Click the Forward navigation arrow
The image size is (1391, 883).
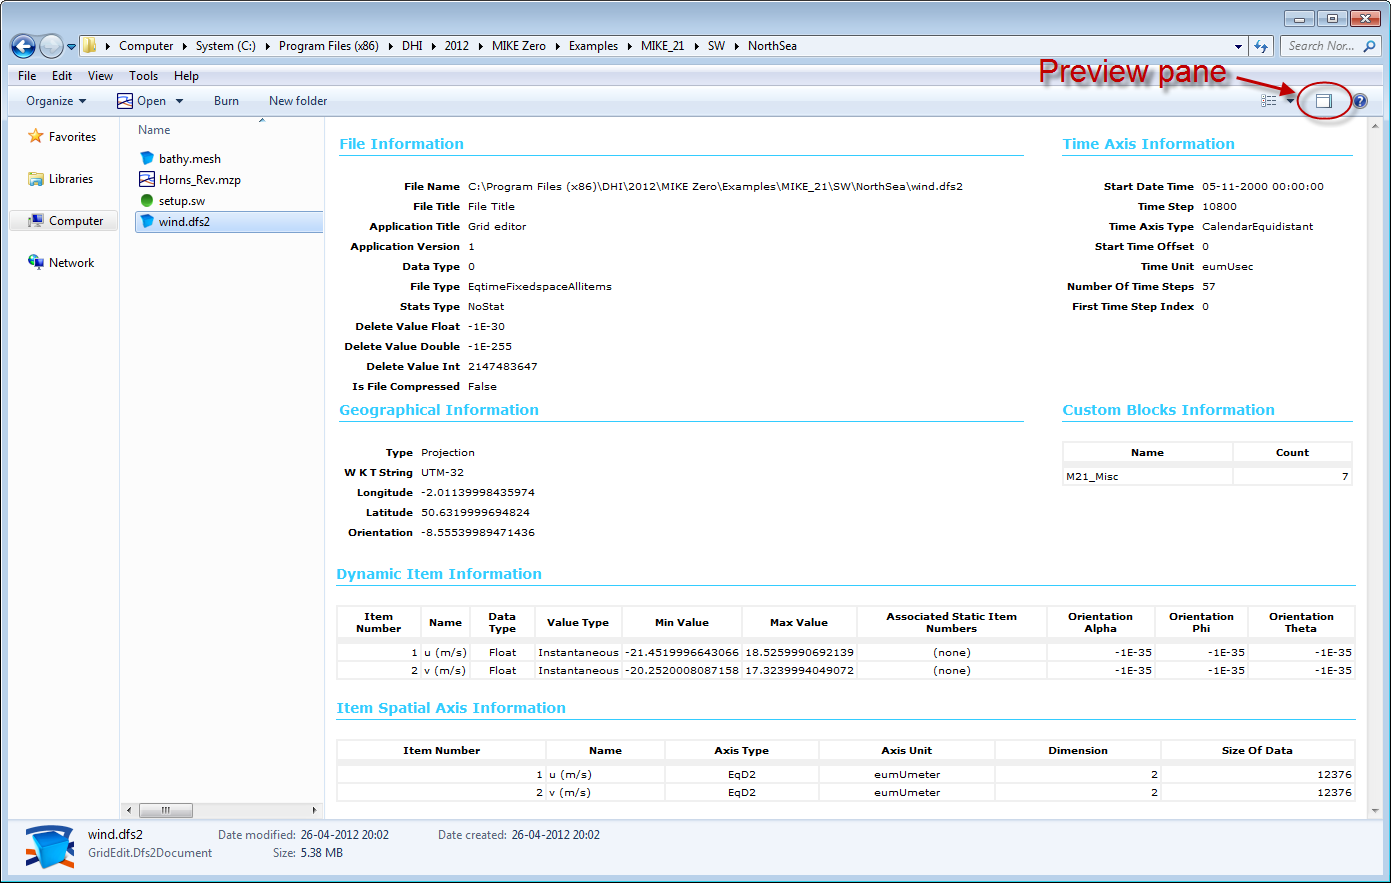pyautogui.click(x=51, y=46)
